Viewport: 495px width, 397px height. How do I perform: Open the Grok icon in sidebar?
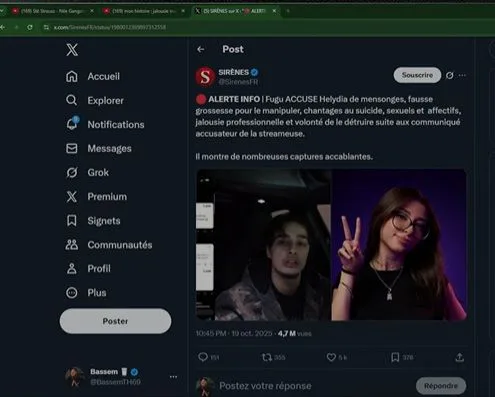72,172
